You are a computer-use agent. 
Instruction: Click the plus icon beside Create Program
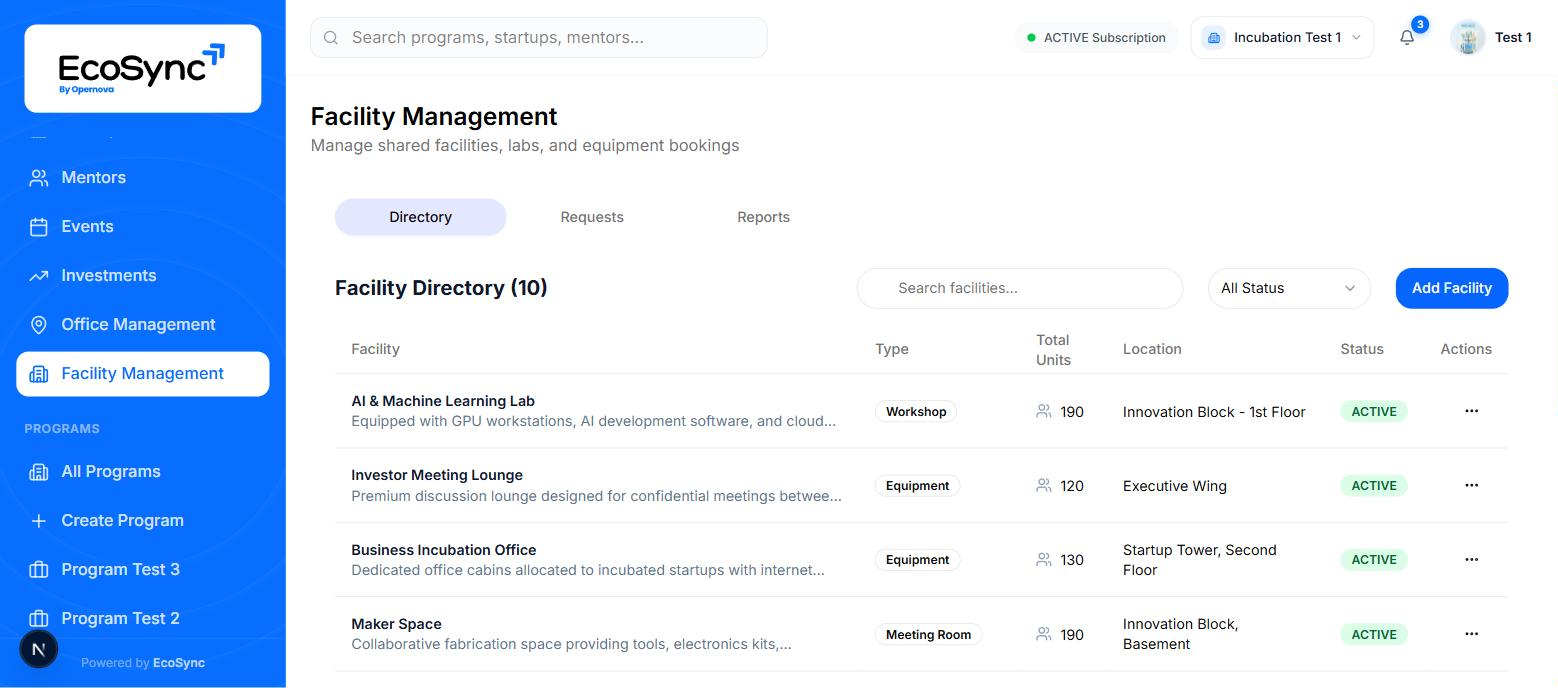[39, 521]
